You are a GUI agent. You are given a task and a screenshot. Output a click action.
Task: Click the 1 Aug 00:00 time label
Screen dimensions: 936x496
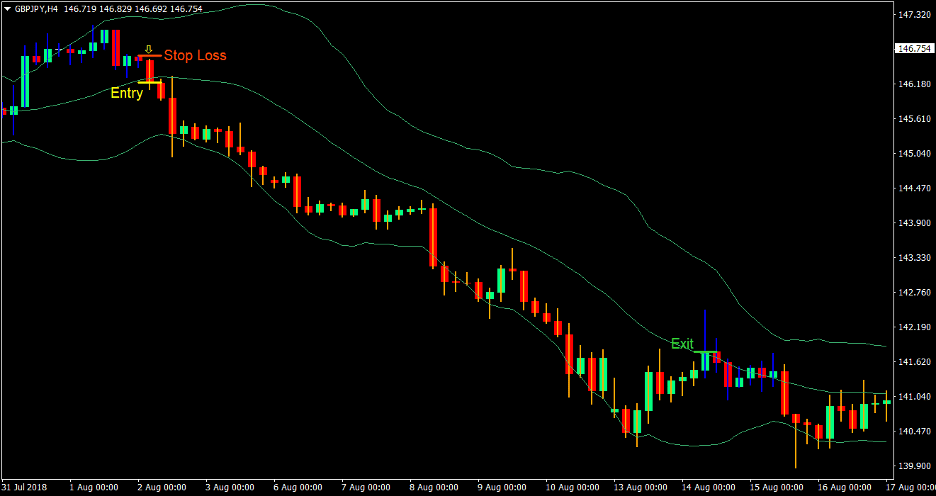click(93, 488)
